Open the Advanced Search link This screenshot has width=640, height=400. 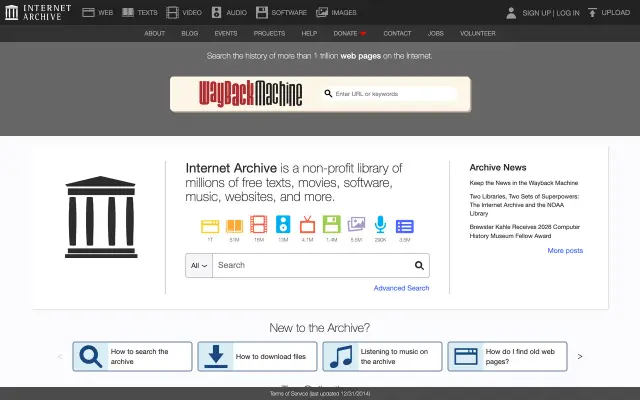click(x=401, y=288)
